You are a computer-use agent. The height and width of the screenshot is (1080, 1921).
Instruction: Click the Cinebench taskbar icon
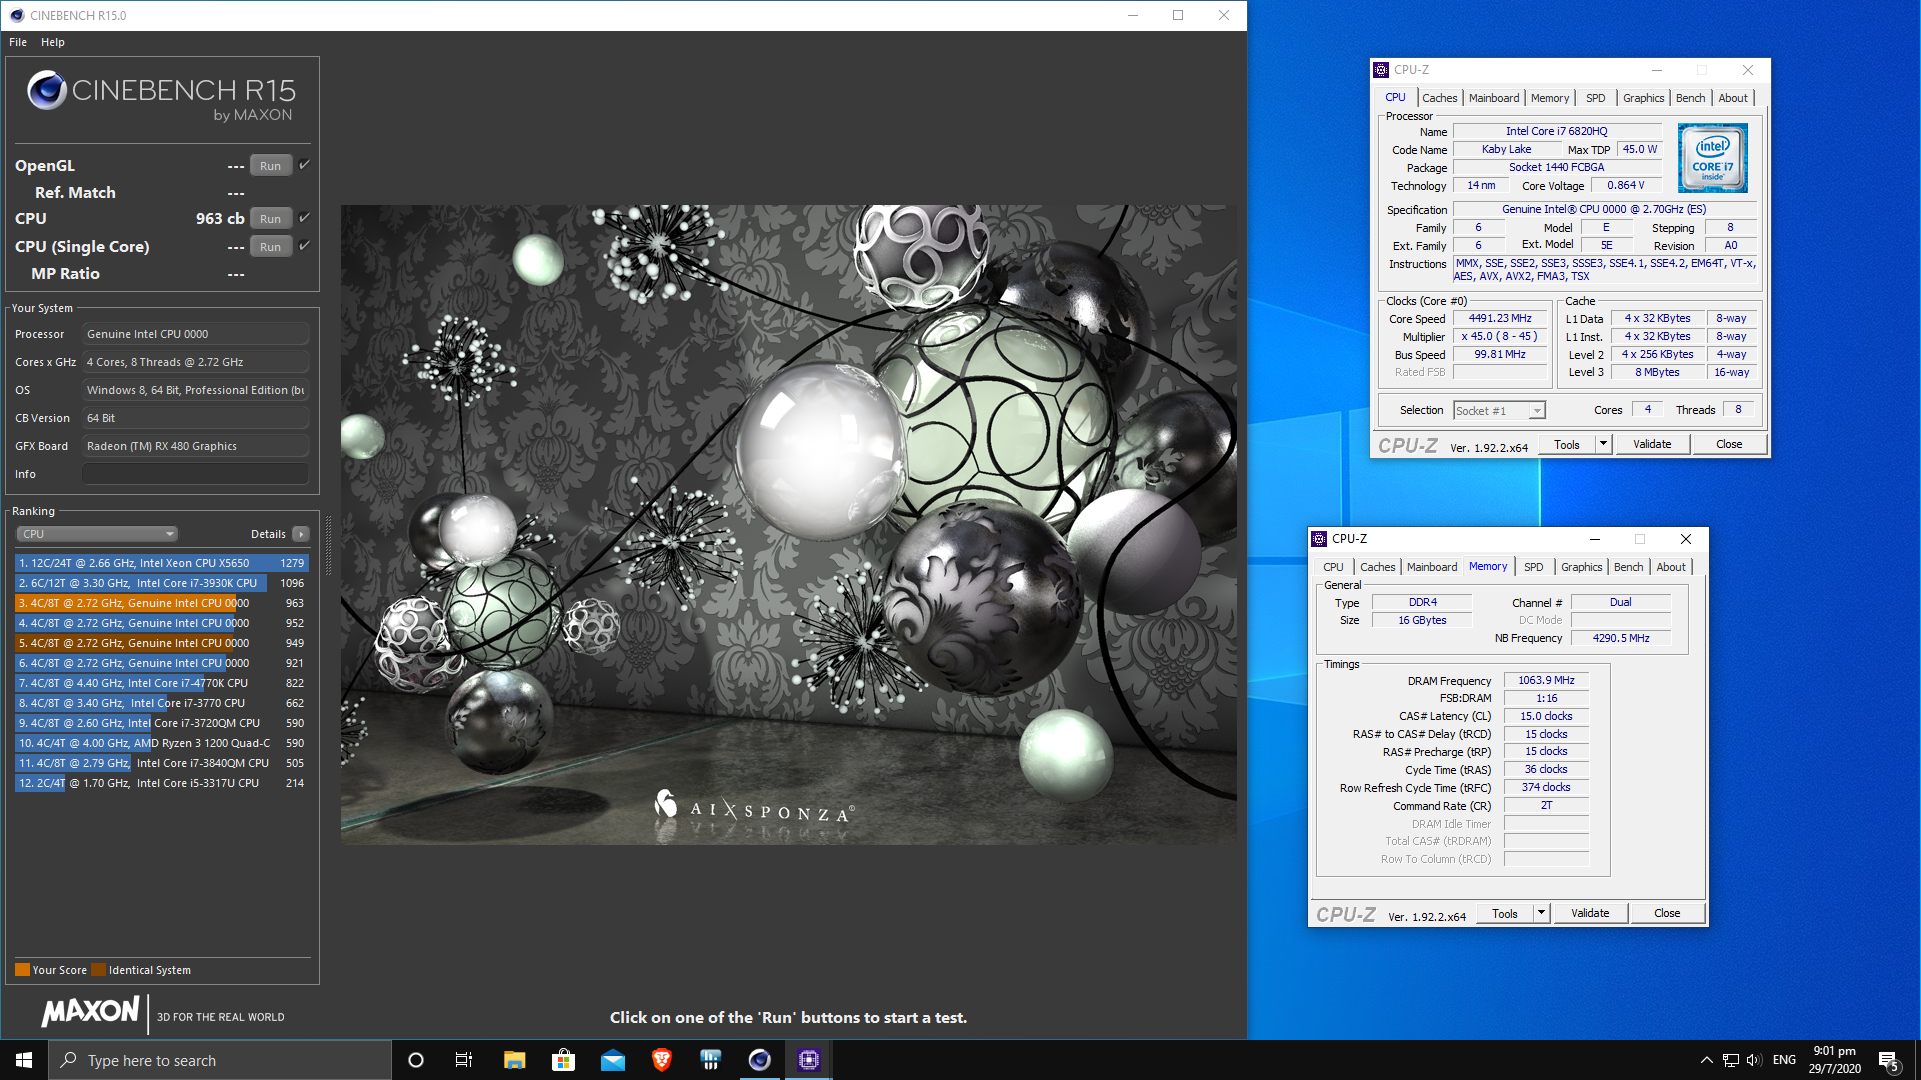click(760, 1060)
